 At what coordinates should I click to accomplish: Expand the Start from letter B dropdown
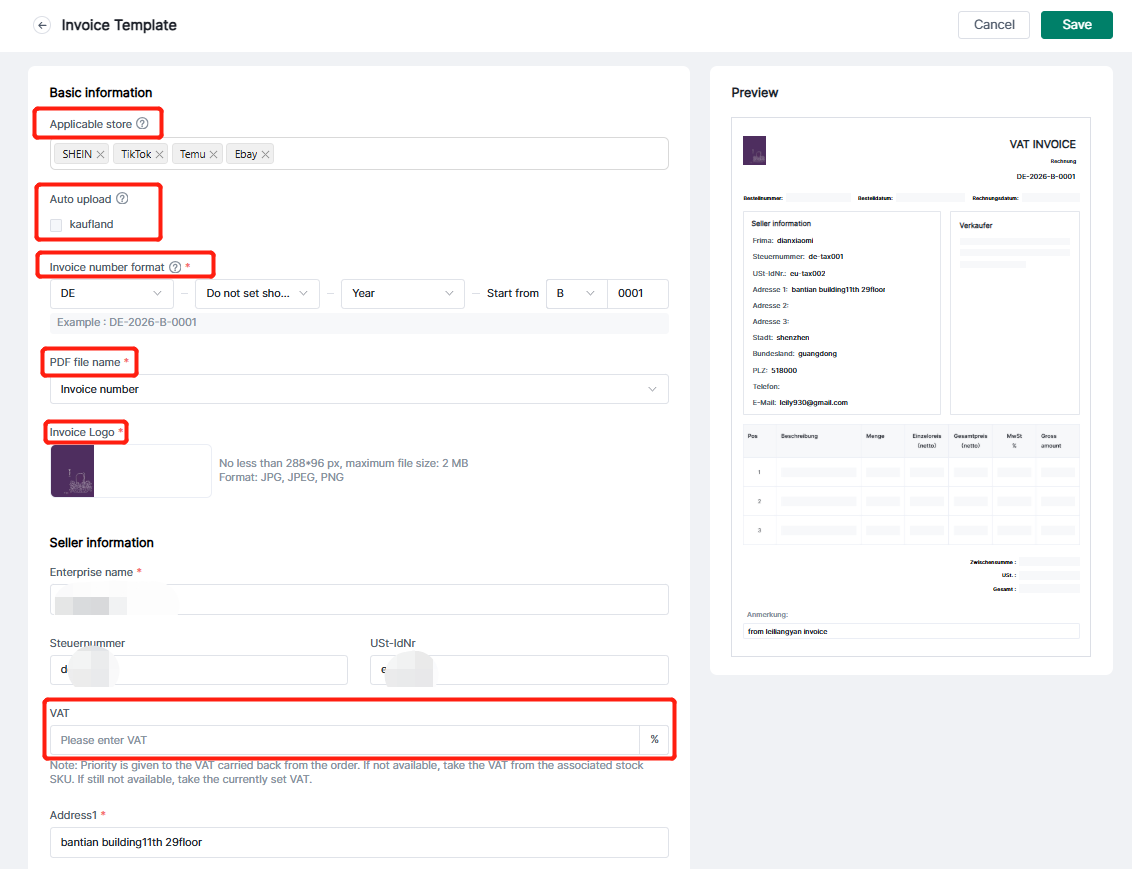click(576, 293)
